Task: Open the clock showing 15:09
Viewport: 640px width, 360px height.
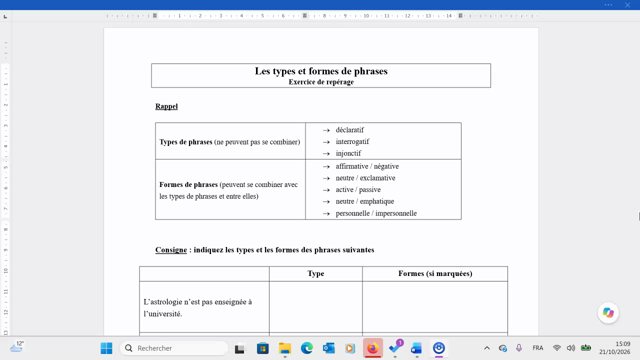Action: 615,348
